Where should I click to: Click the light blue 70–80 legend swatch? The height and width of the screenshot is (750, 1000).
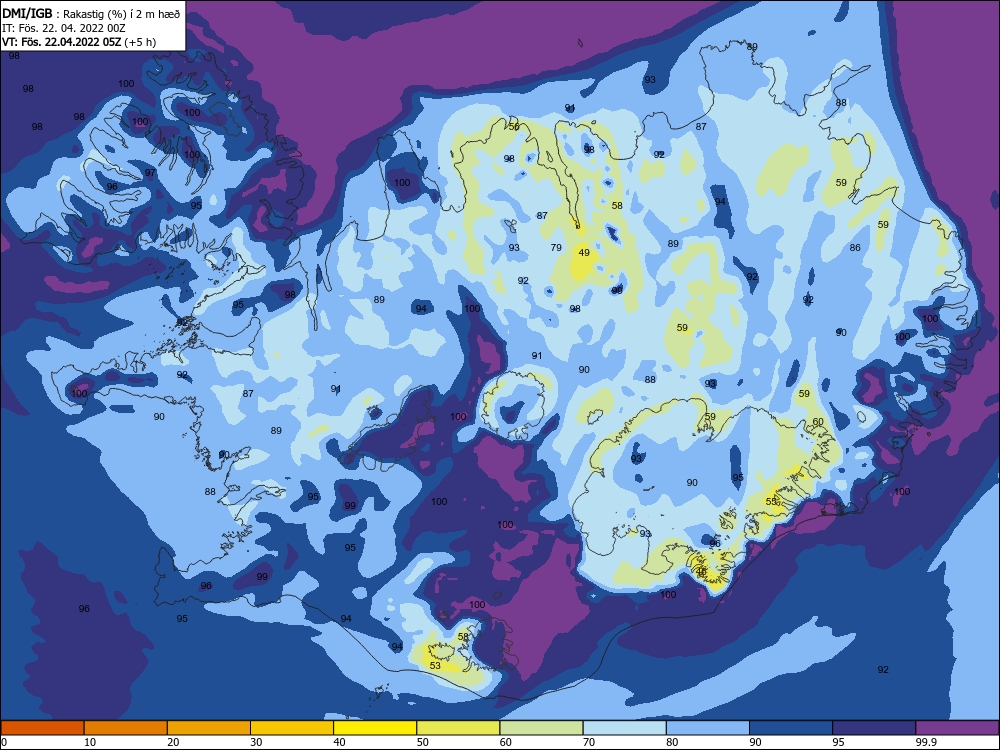(x=625, y=728)
